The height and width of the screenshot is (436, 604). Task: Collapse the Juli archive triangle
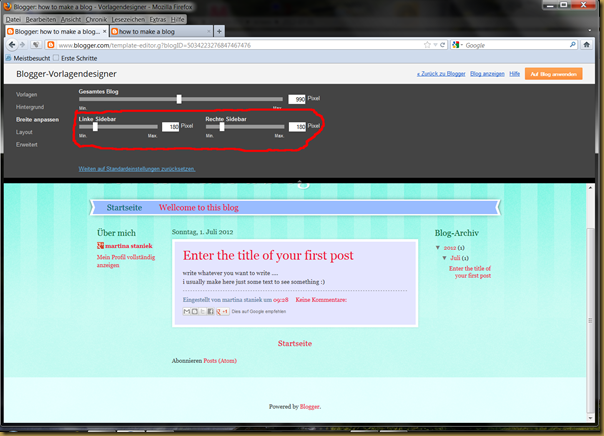coord(445,258)
